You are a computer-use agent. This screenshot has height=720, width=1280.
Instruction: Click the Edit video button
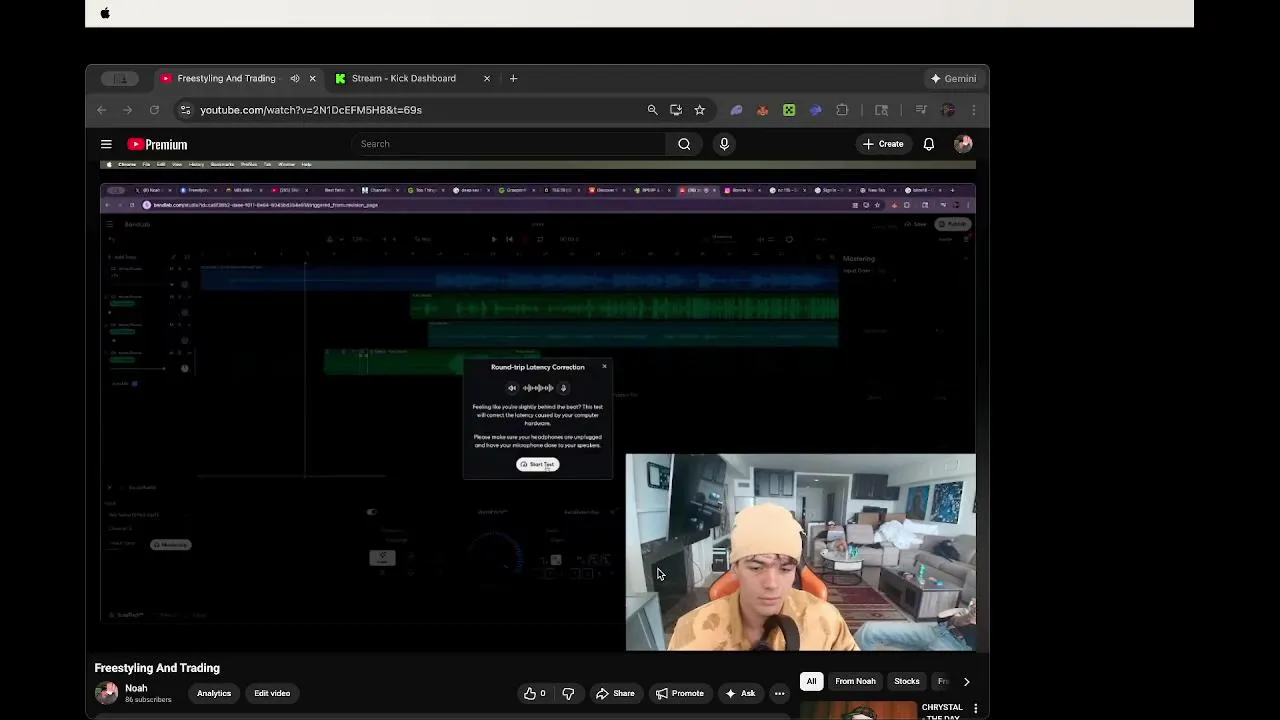click(x=272, y=693)
